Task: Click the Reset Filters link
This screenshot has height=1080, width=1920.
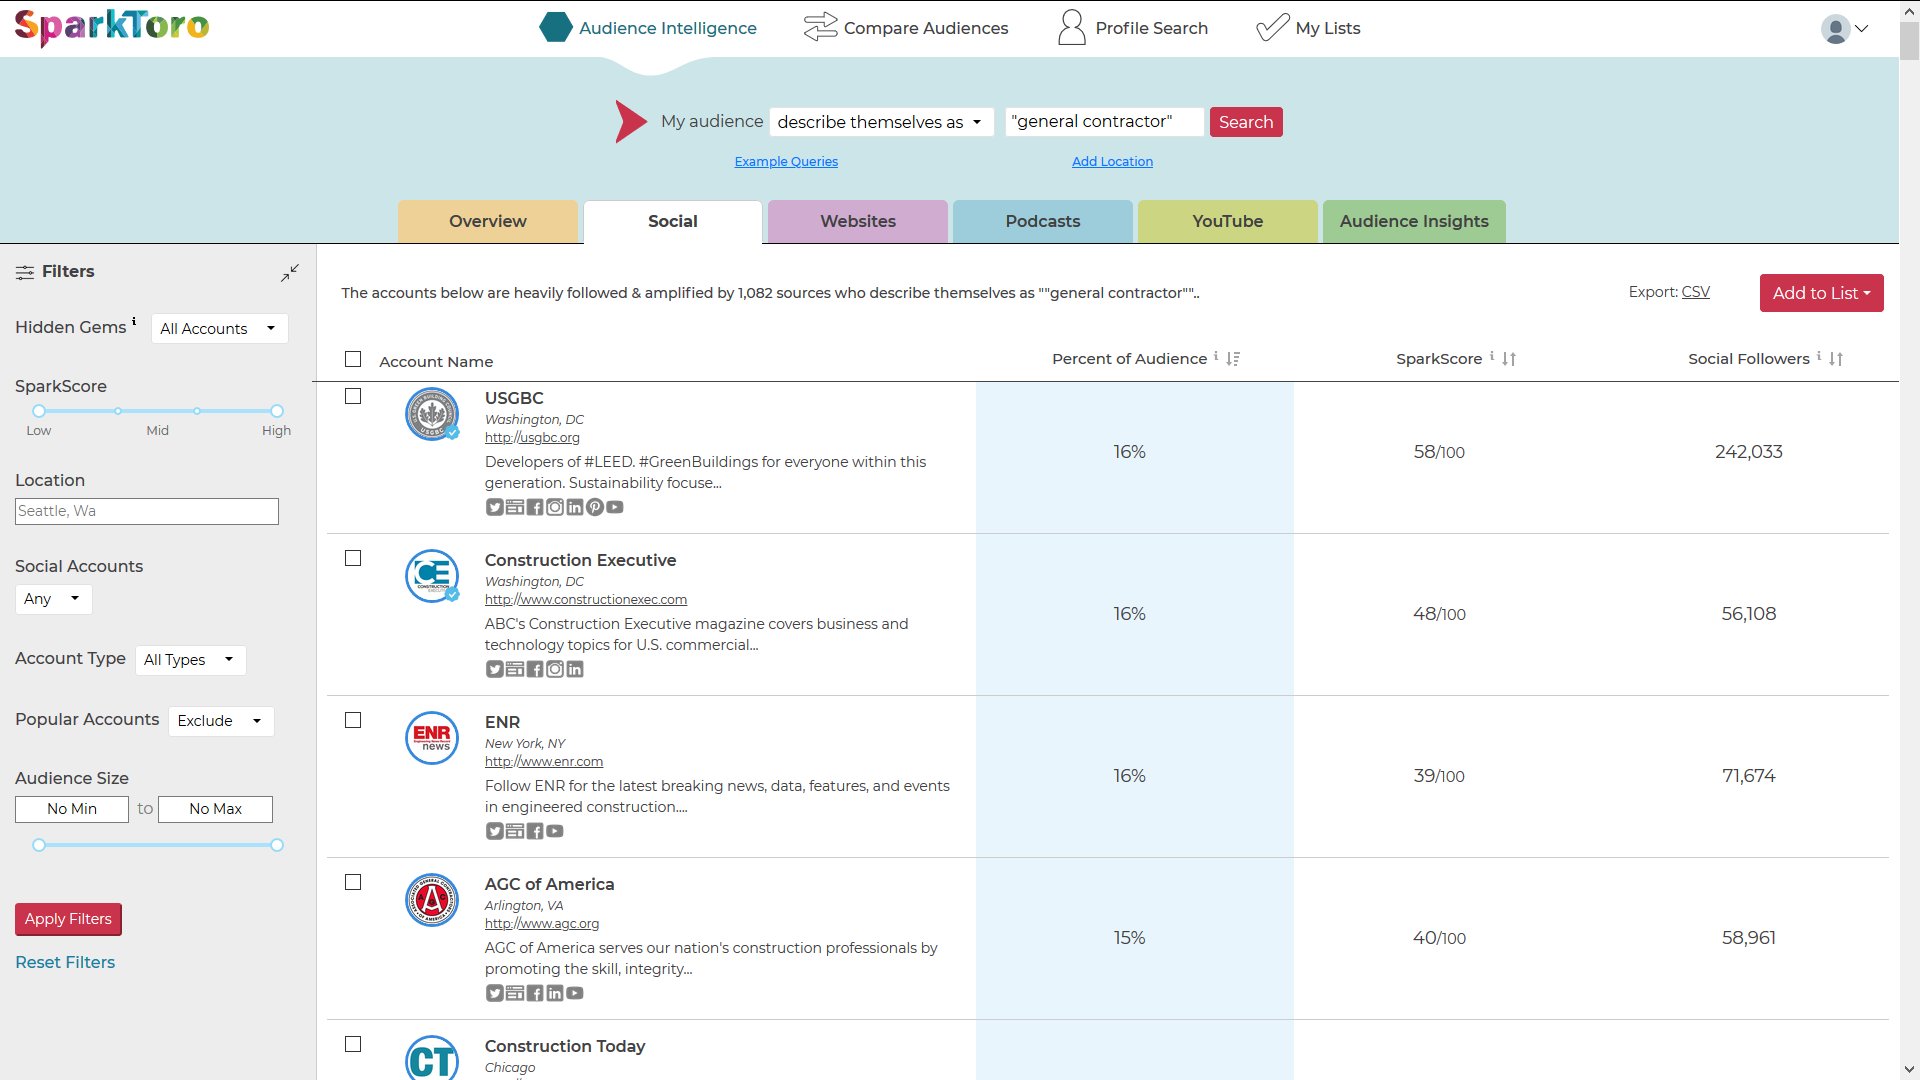Action: [65, 962]
